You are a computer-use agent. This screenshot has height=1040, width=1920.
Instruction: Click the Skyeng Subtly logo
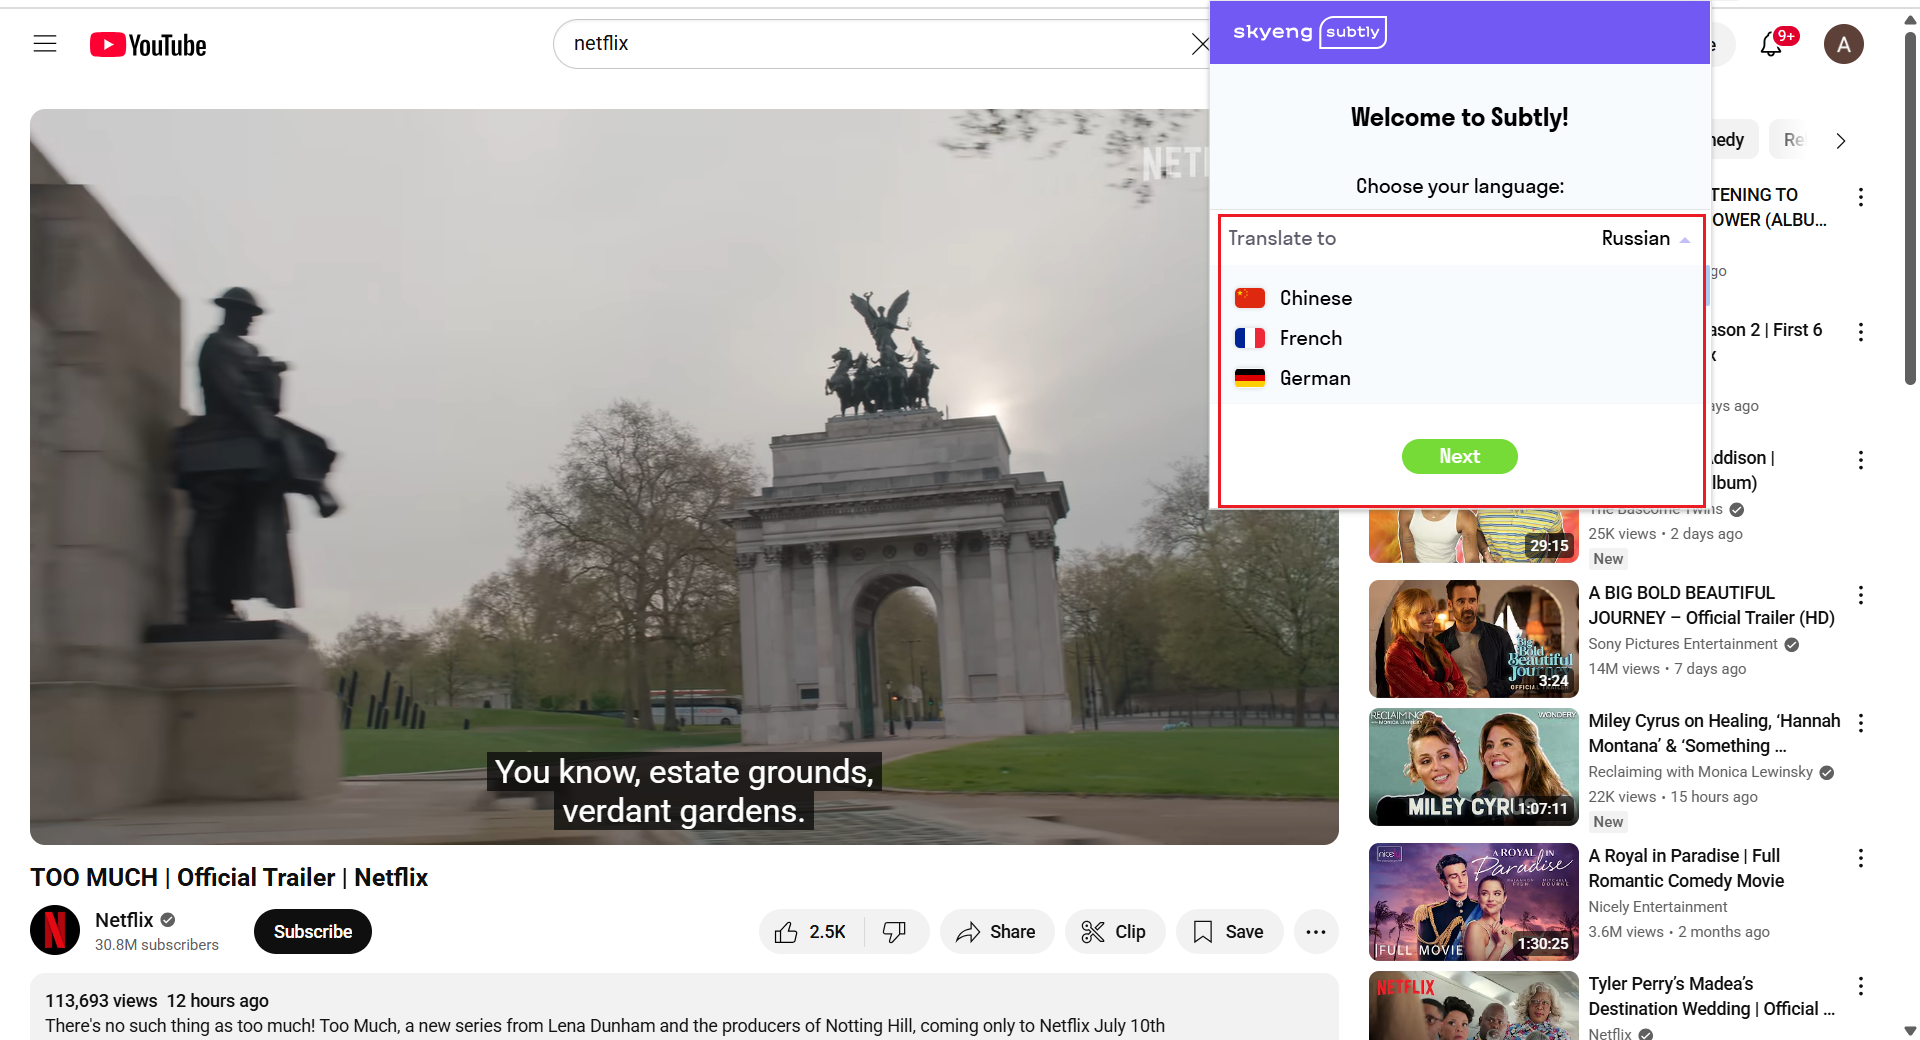point(1309,32)
